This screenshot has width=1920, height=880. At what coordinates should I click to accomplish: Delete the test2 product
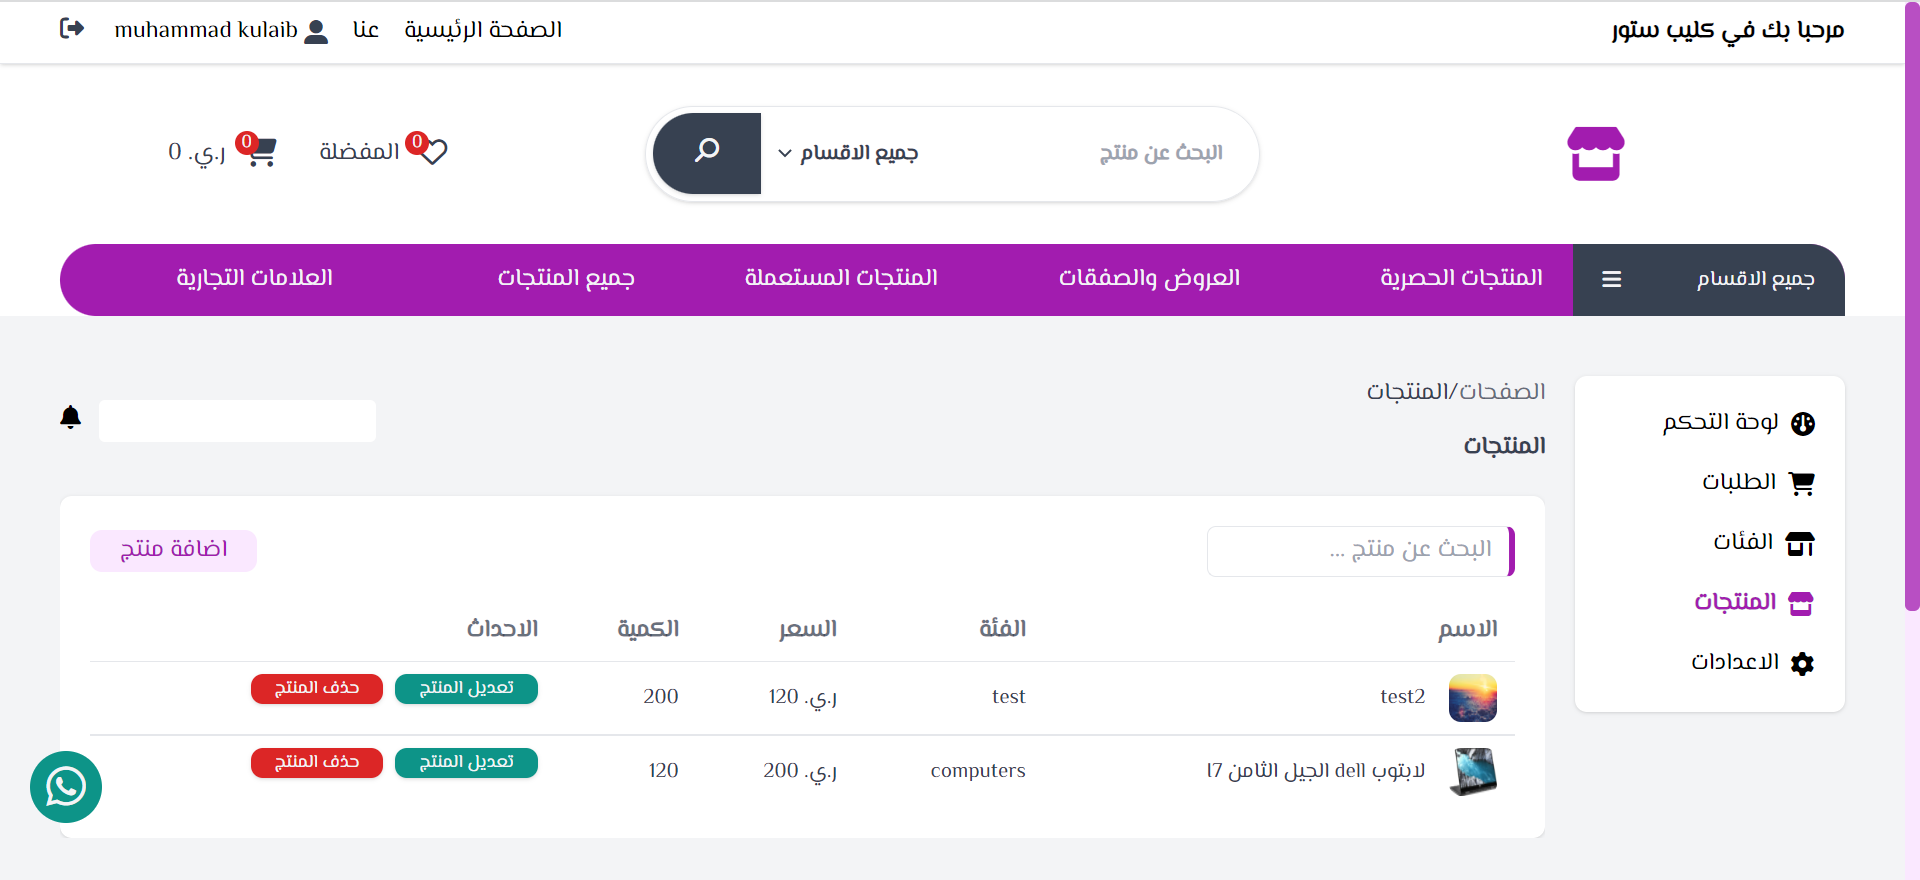point(317,688)
